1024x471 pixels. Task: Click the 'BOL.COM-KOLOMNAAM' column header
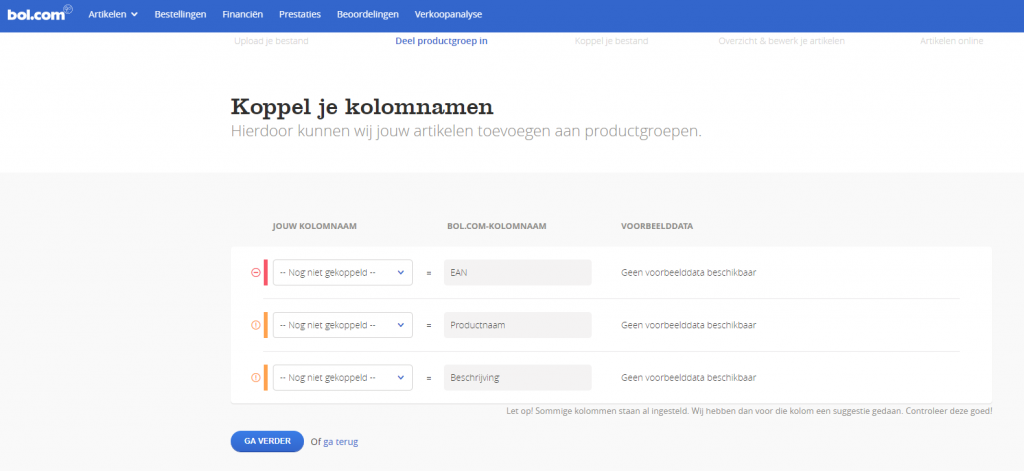(x=495, y=227)
